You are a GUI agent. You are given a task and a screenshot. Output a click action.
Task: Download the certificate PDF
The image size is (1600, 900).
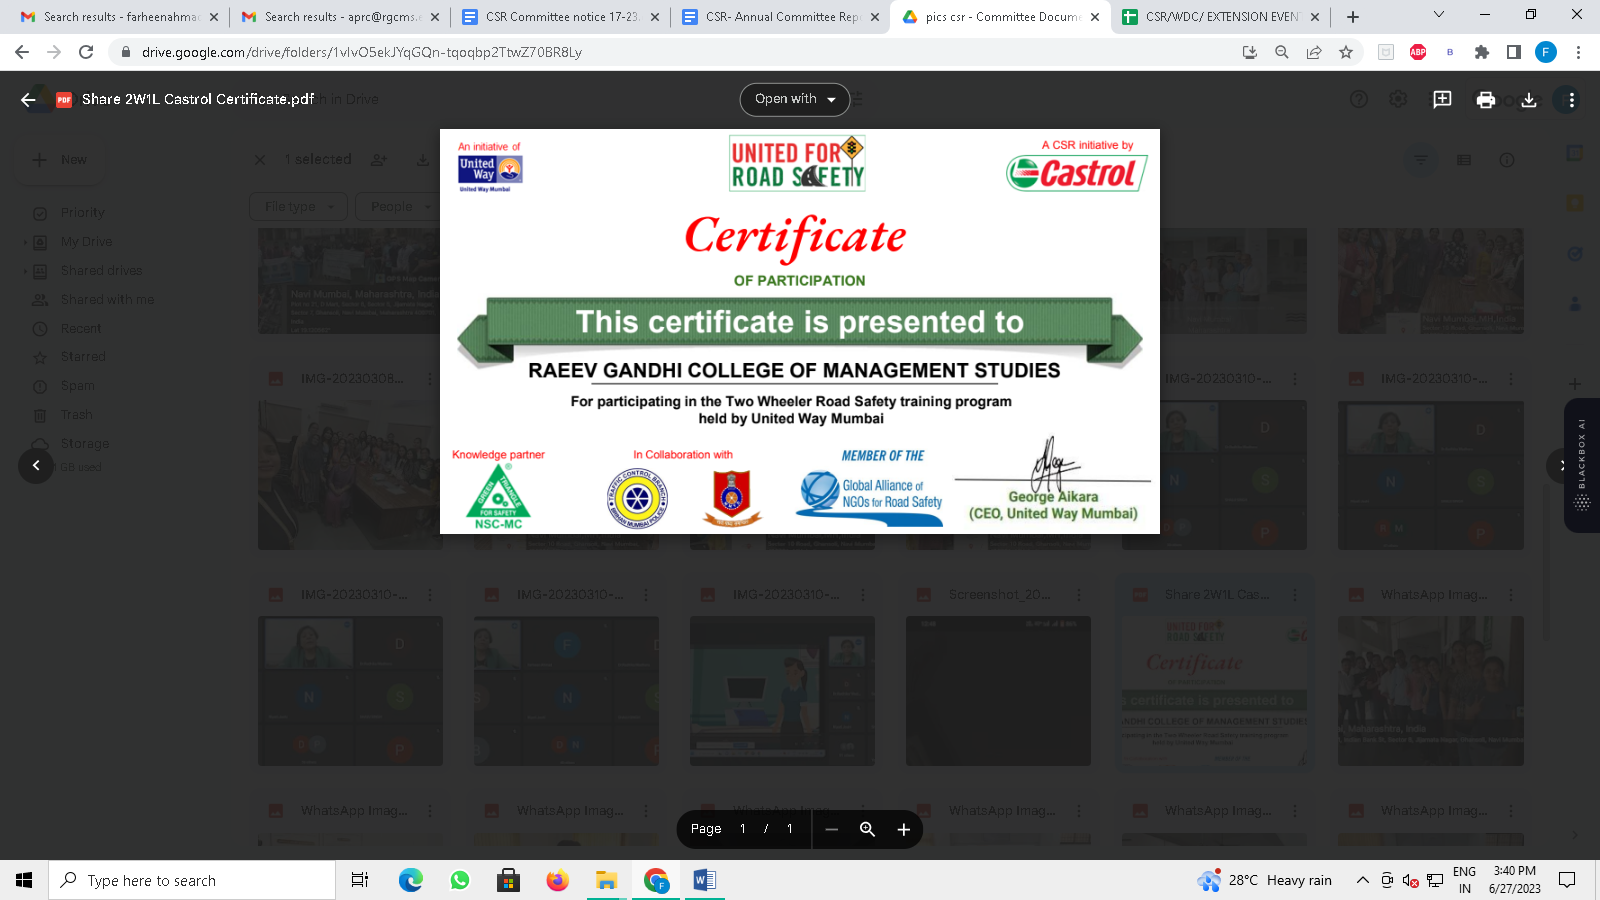coord(1529,99)
